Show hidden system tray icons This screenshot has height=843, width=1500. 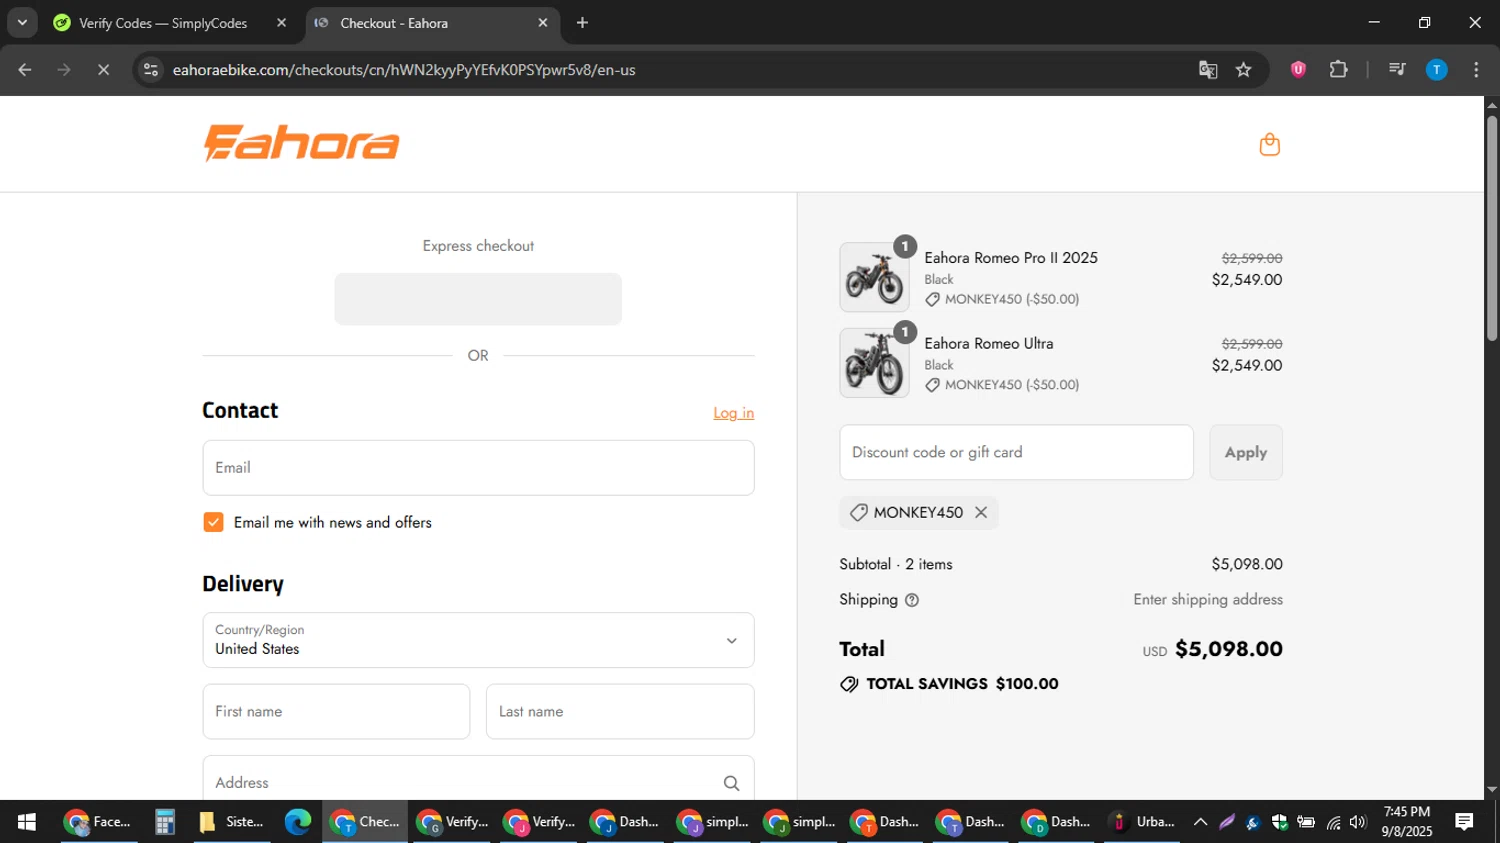pyautogui.click(x=1200, y=822)
